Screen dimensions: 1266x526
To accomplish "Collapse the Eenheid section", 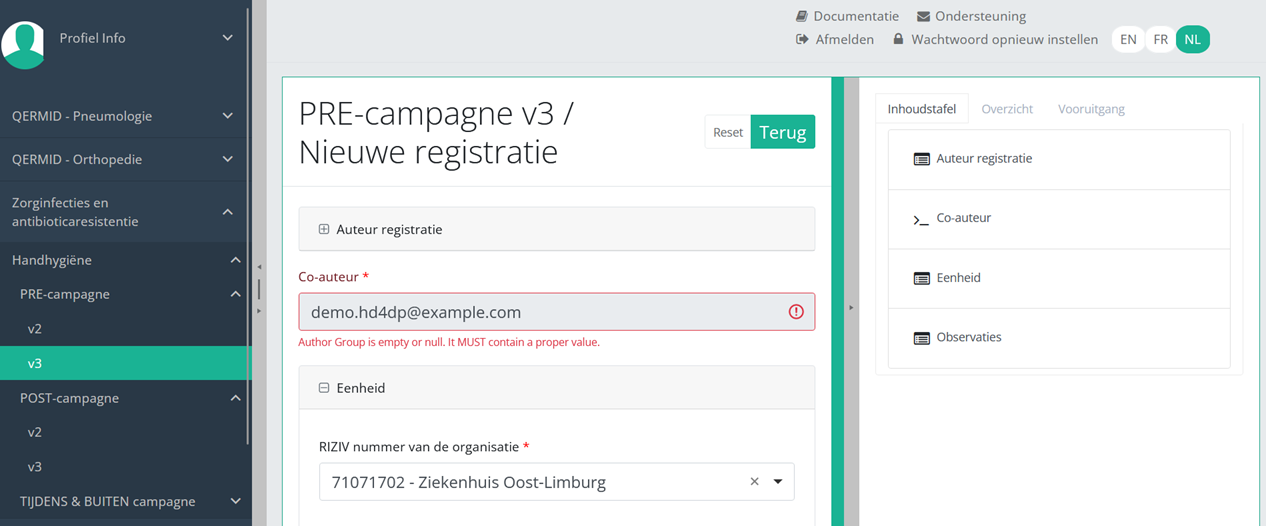I will point(324,388).
